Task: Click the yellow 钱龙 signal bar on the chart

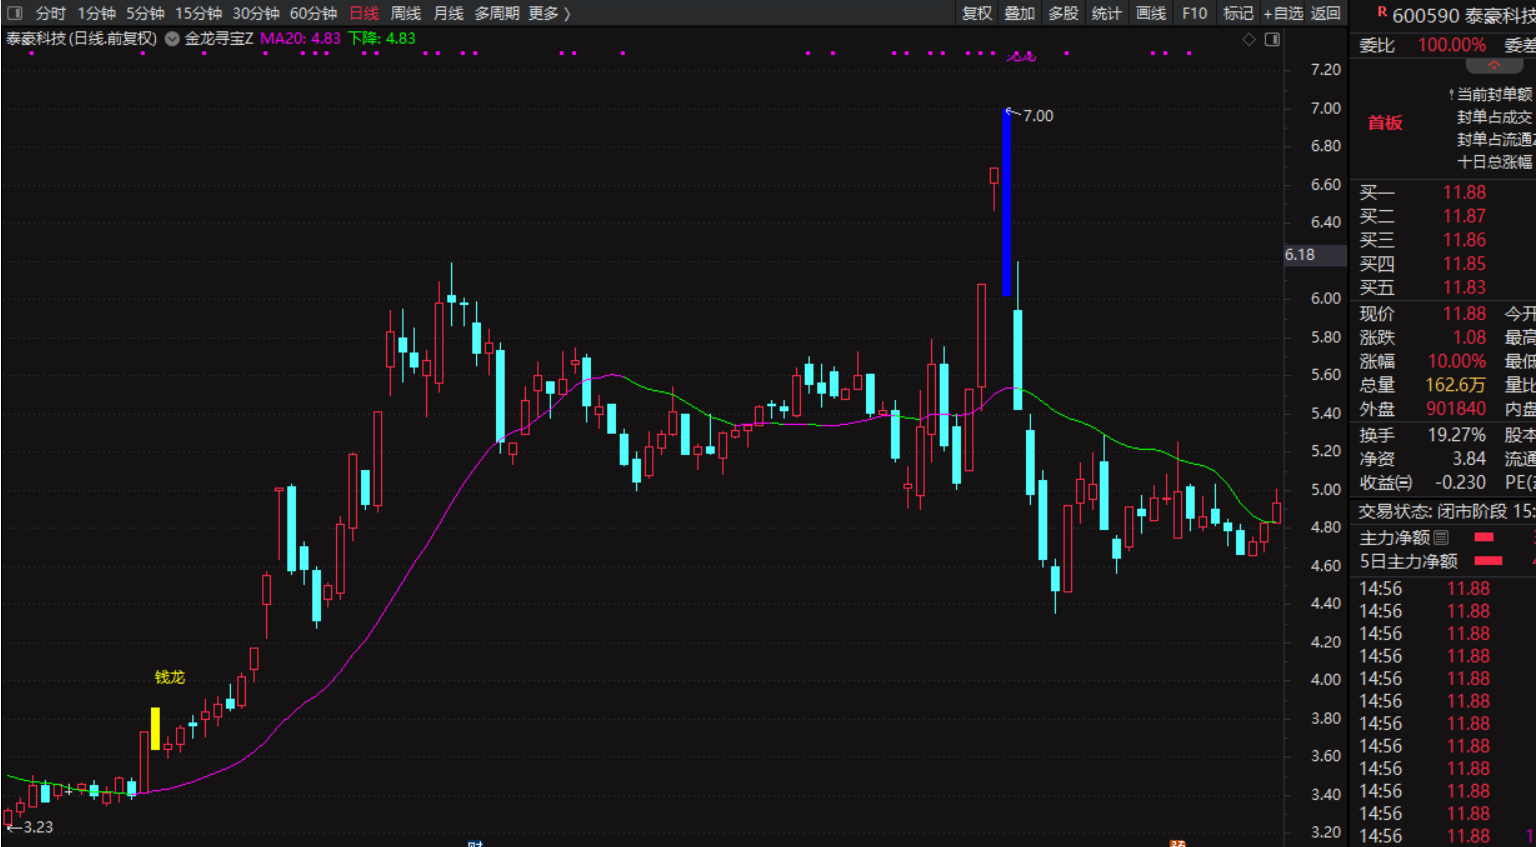Action: click(155, 729)
